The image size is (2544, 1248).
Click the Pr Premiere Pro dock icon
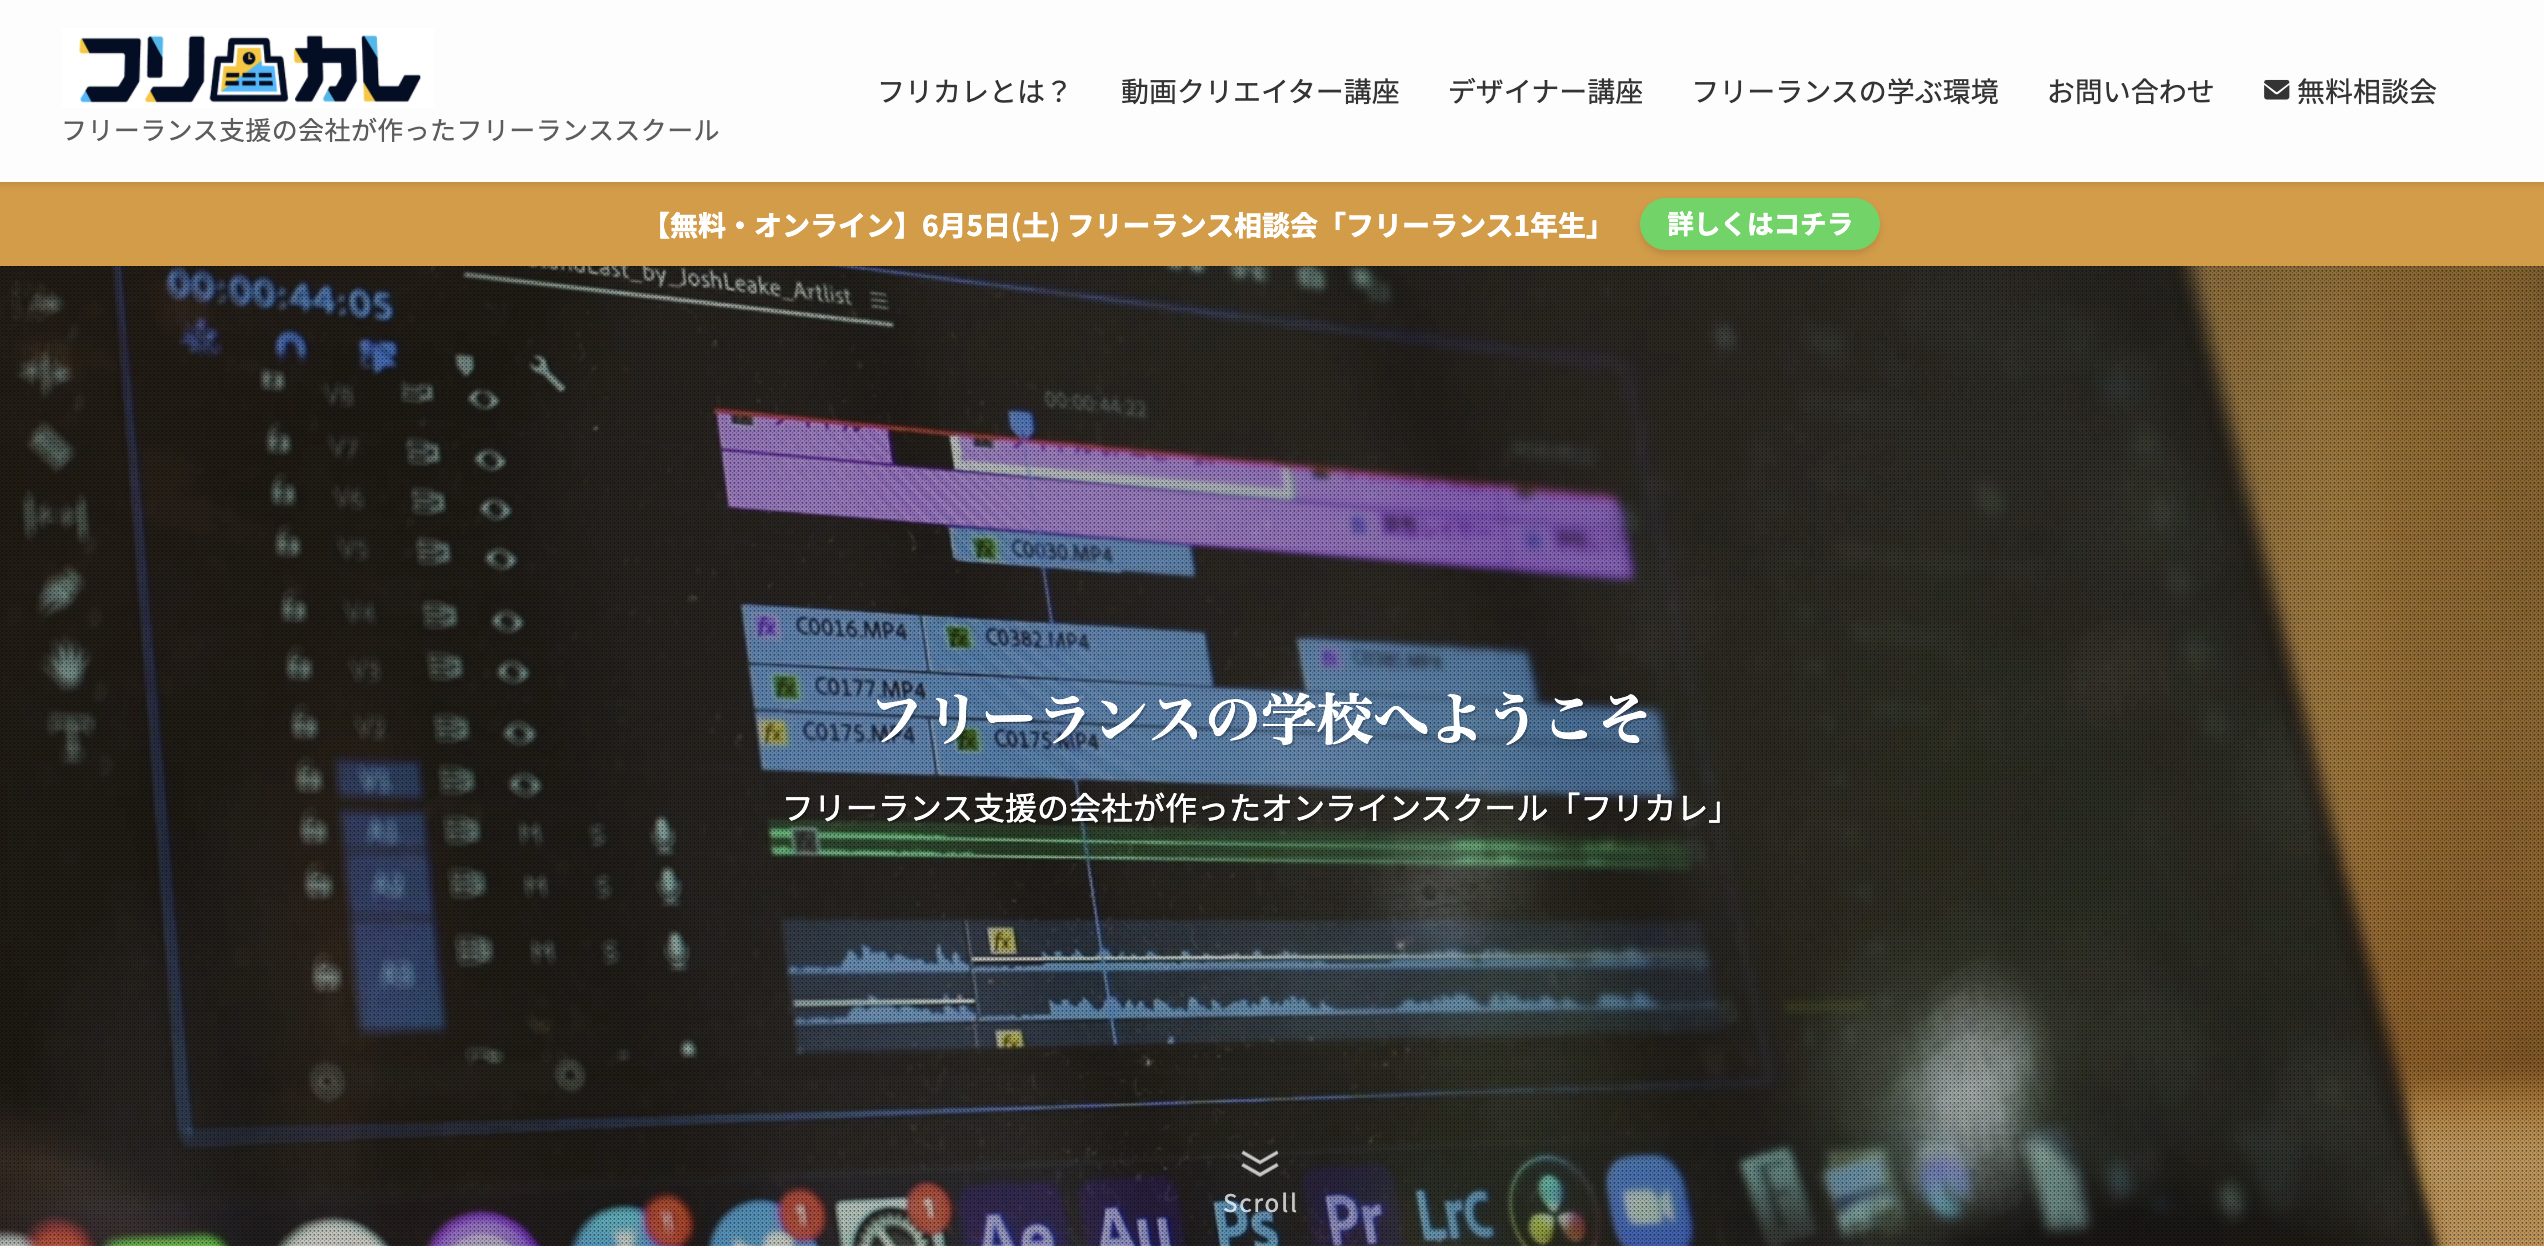coord(1352,1216)
